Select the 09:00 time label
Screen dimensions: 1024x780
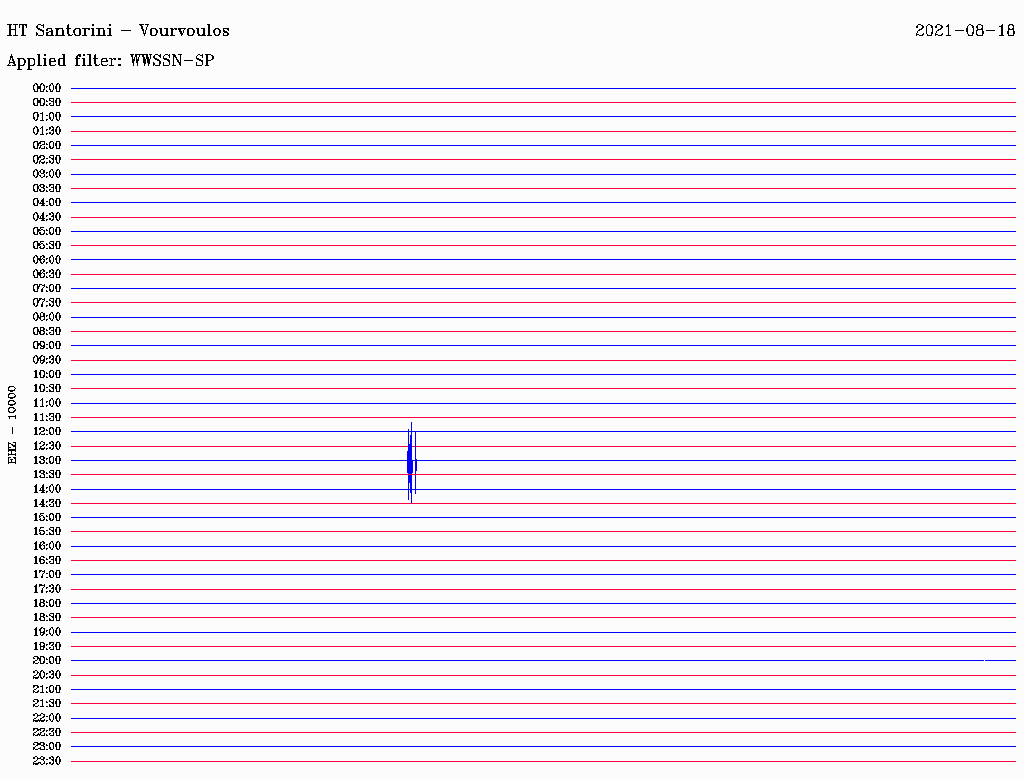click(47, 346)
